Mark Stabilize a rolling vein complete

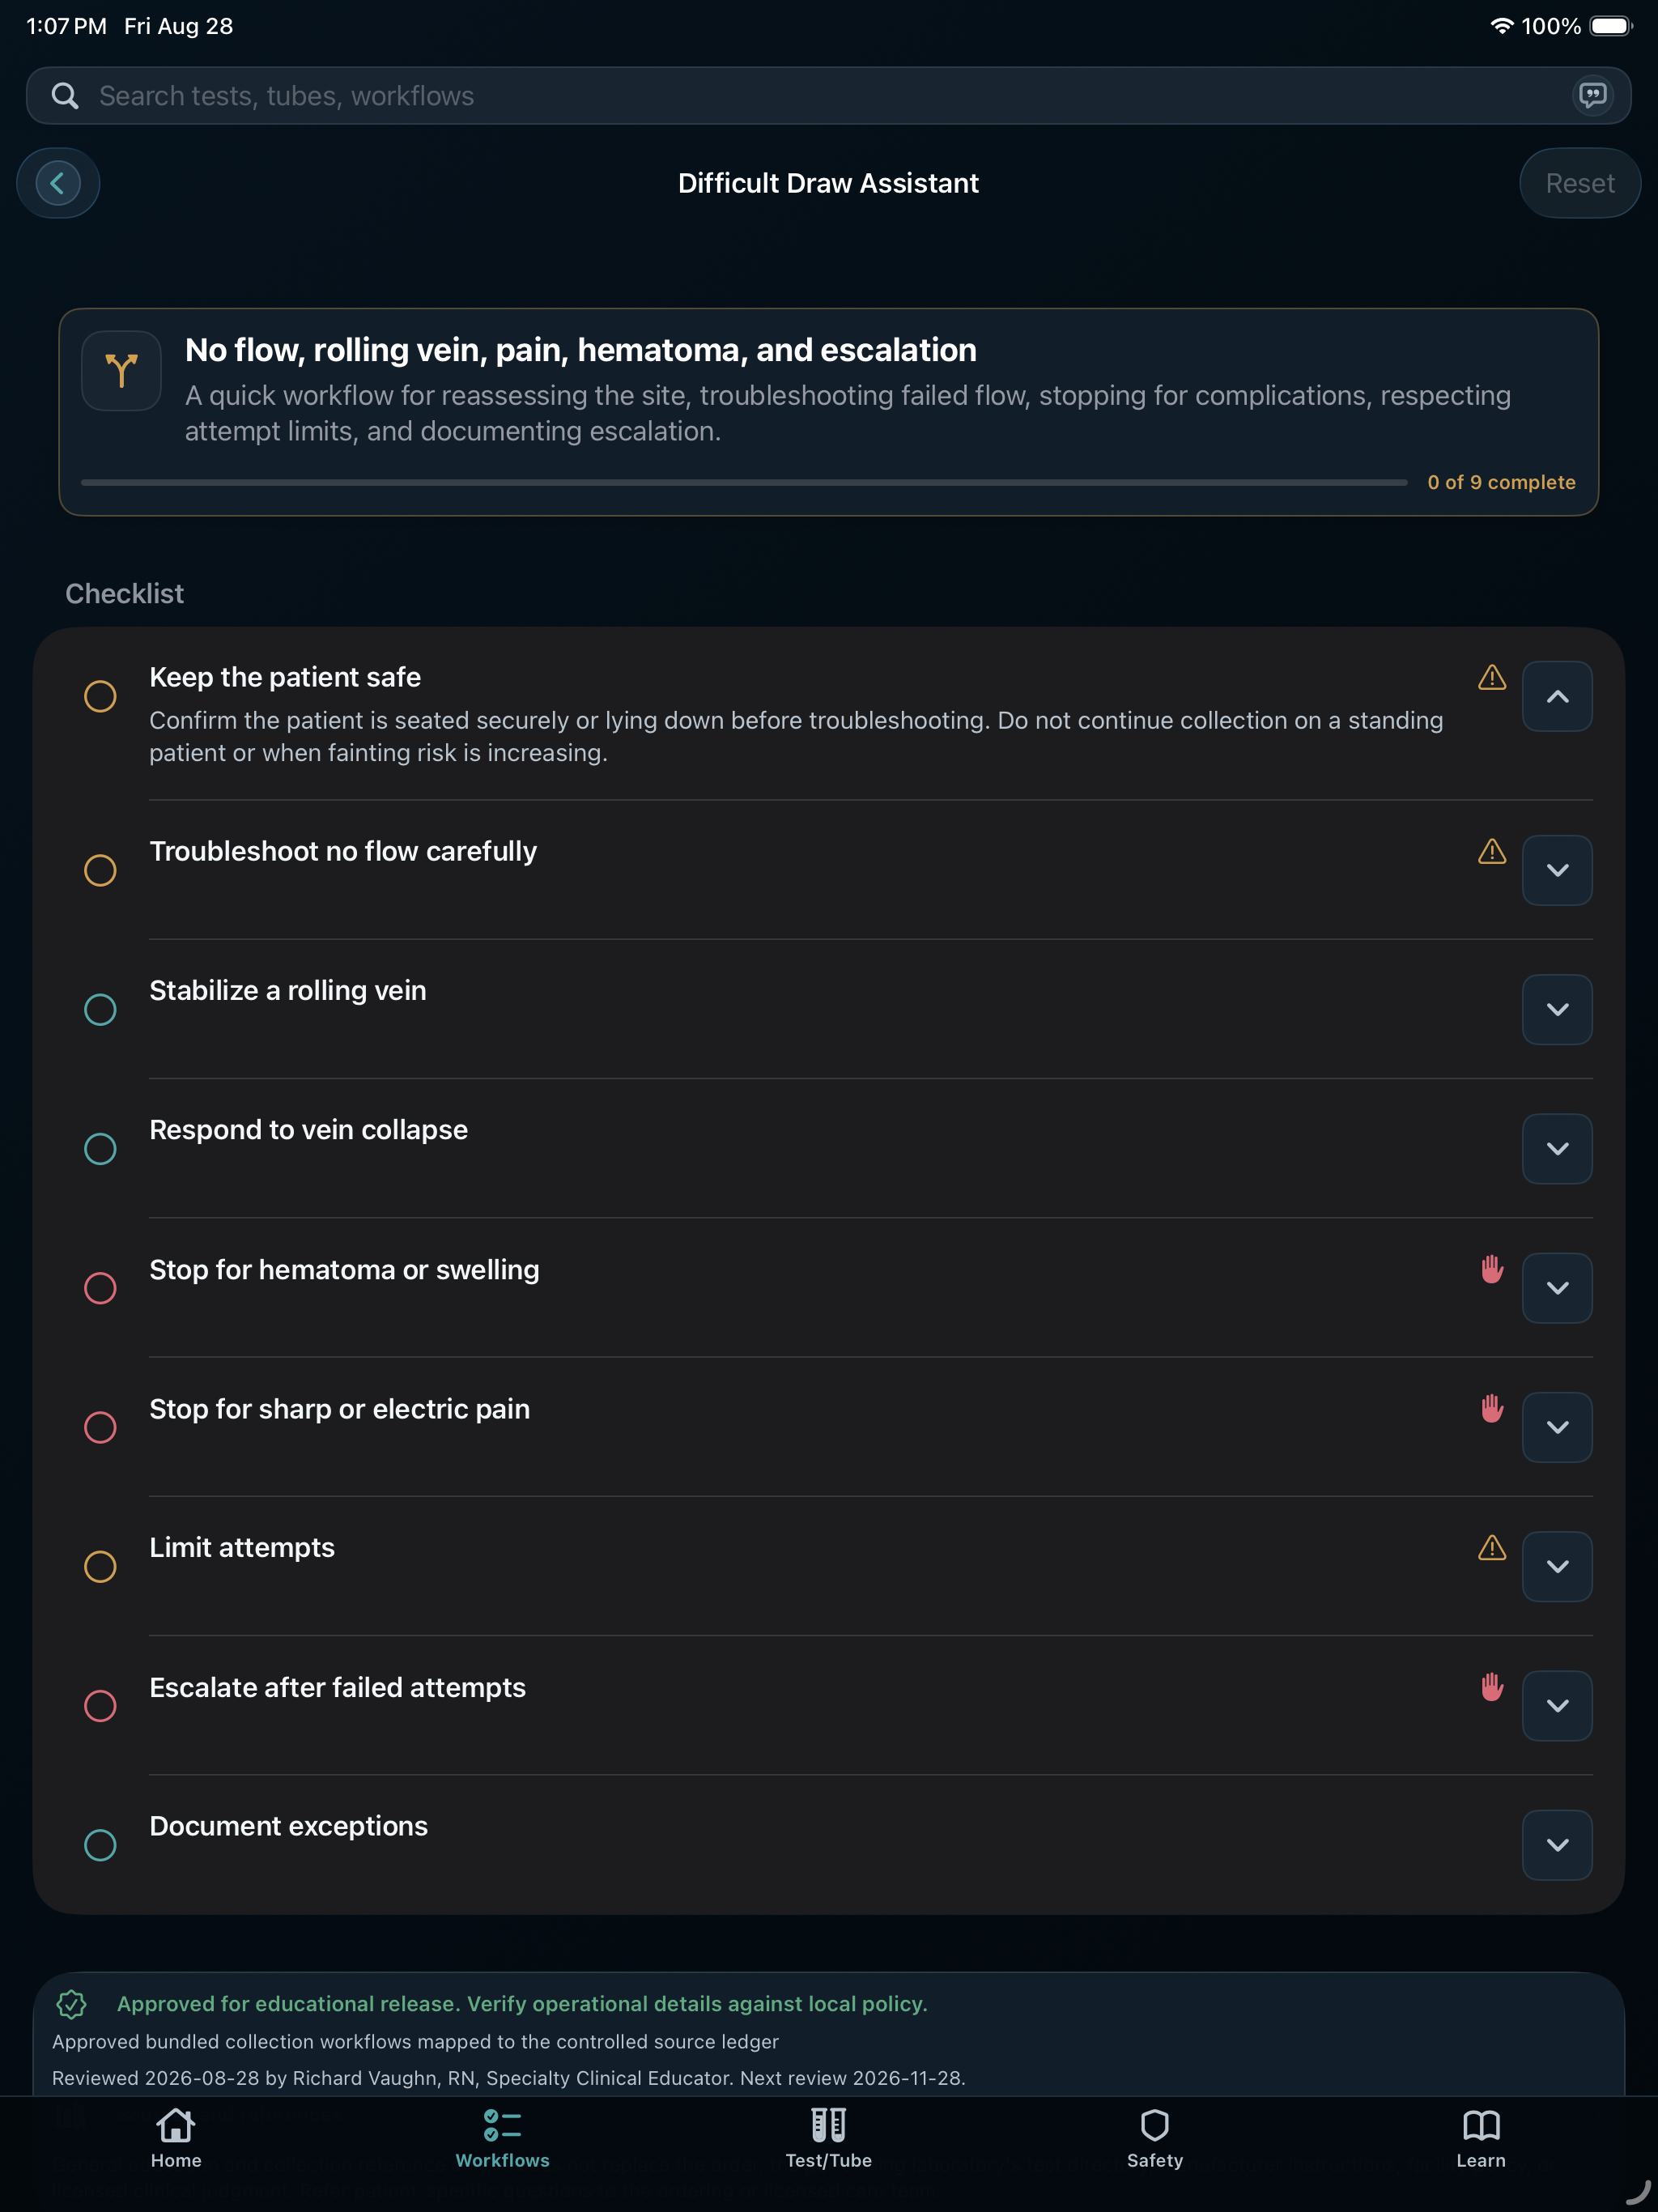tap(100, 1009)
